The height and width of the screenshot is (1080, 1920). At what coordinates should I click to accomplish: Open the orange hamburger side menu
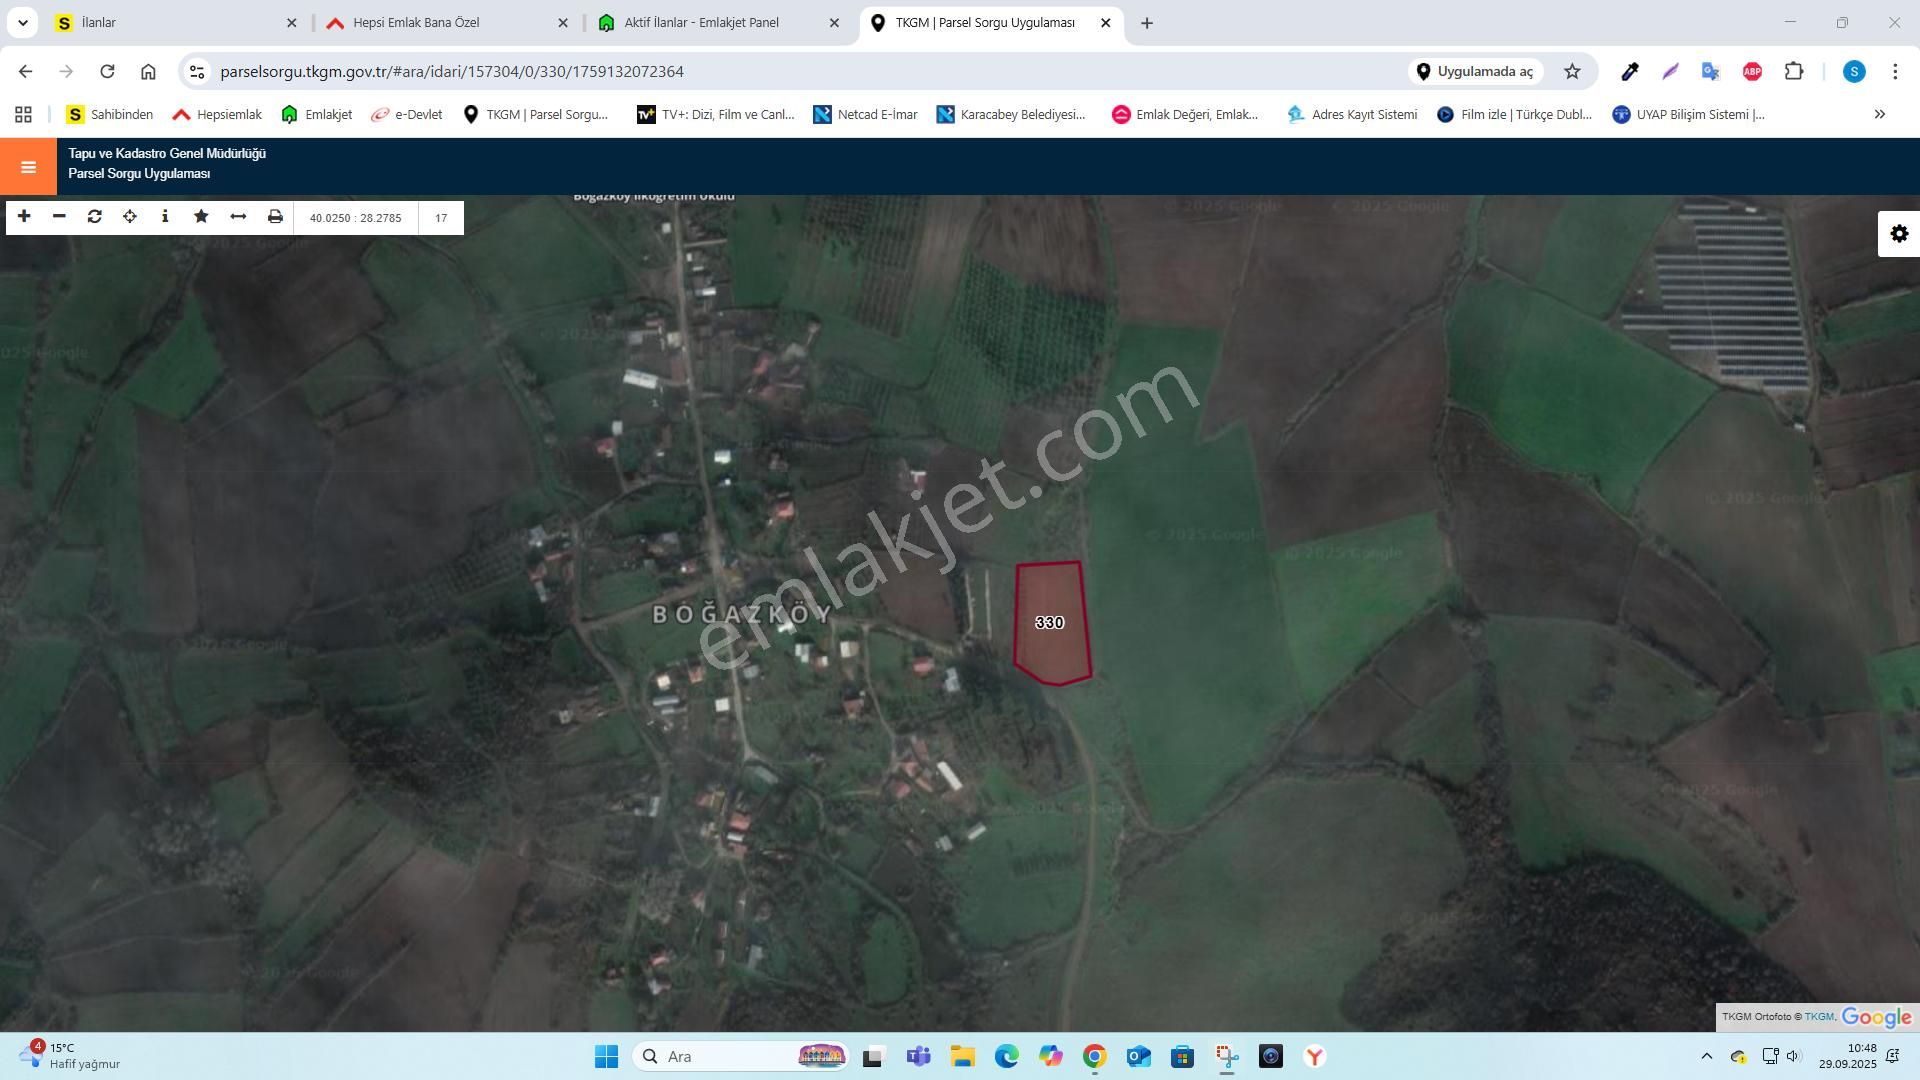click(x=28, y=167)
